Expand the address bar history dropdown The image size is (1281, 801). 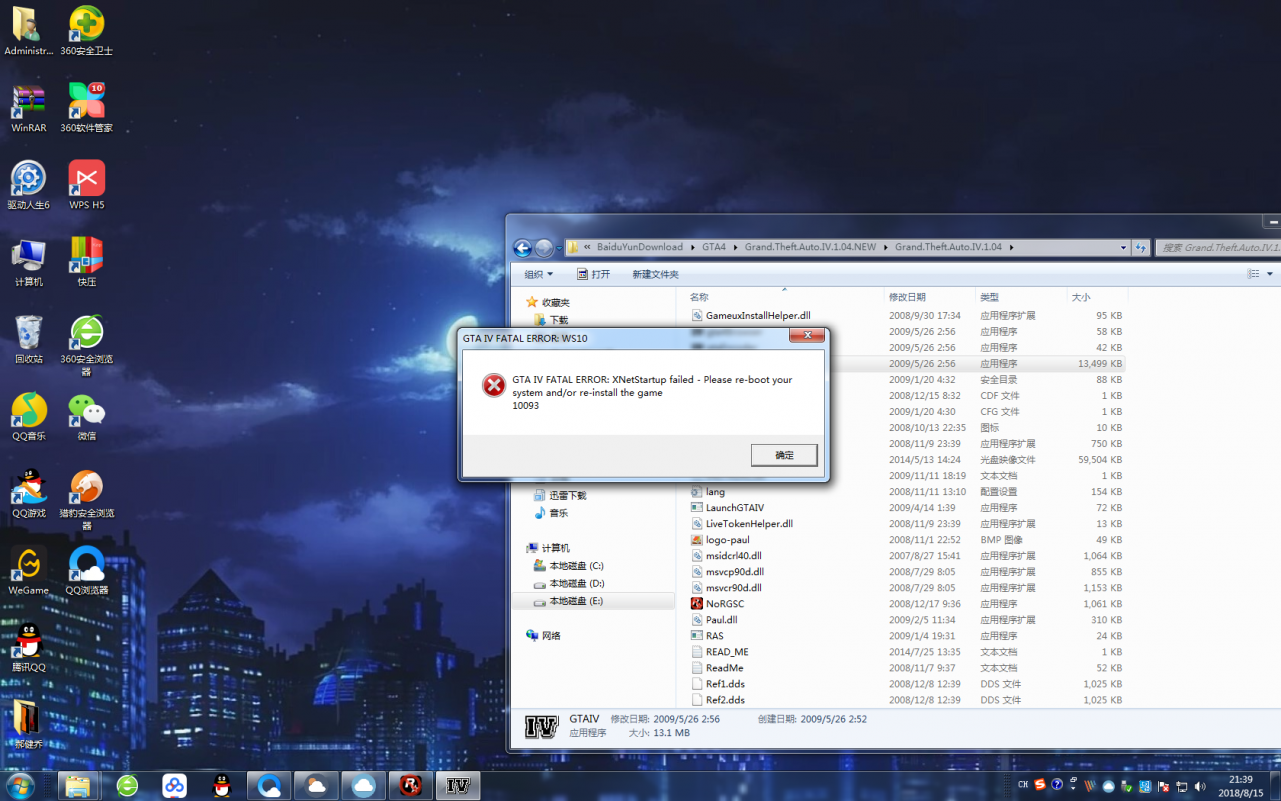tap(1123, 248)
